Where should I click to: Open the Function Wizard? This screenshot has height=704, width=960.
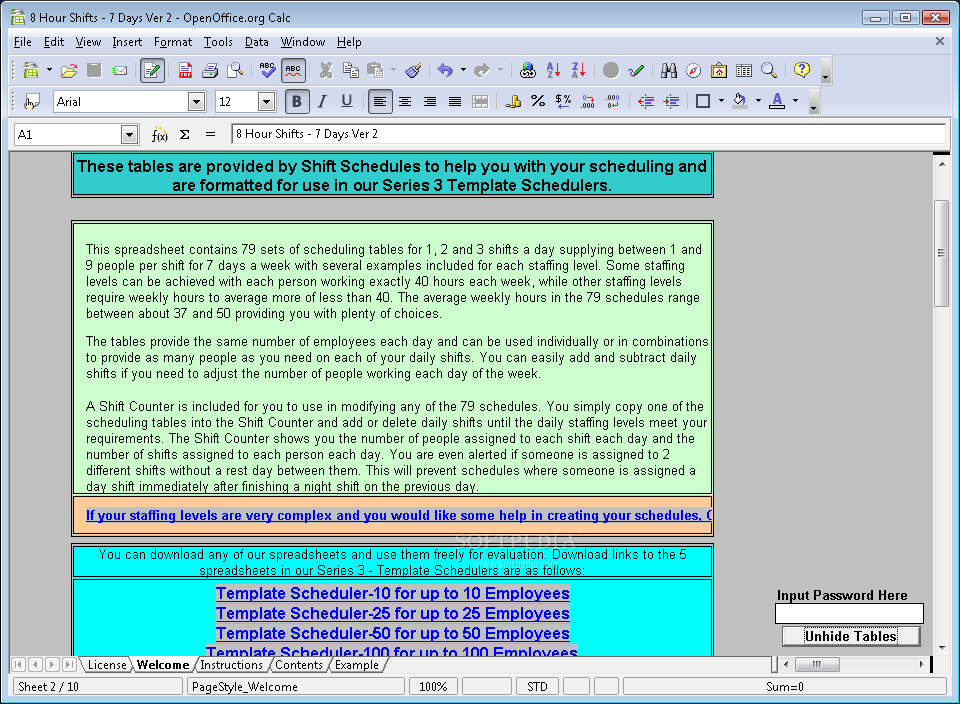(159, 135)
